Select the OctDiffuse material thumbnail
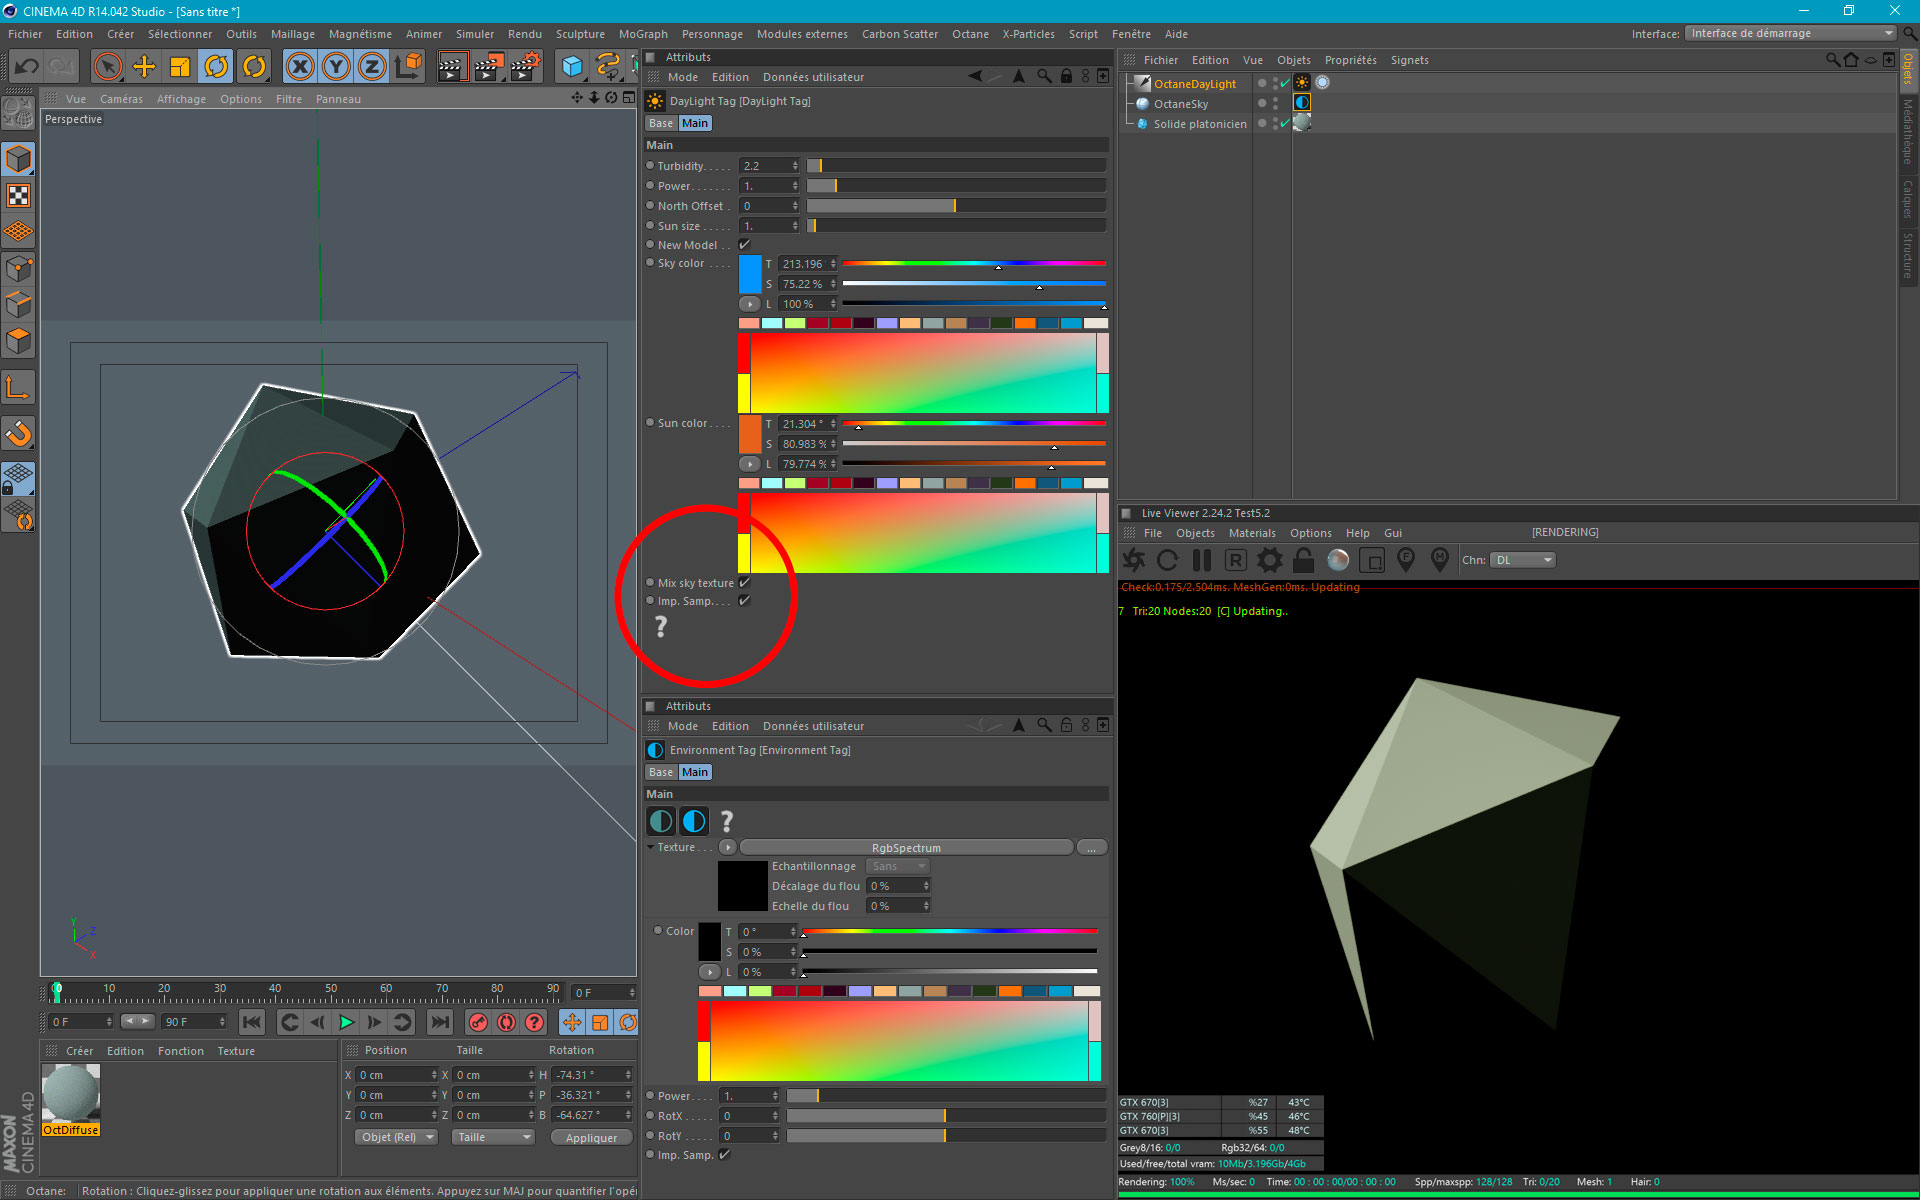This screenshot has width=1920, height=1200. tap(71, 1094)
